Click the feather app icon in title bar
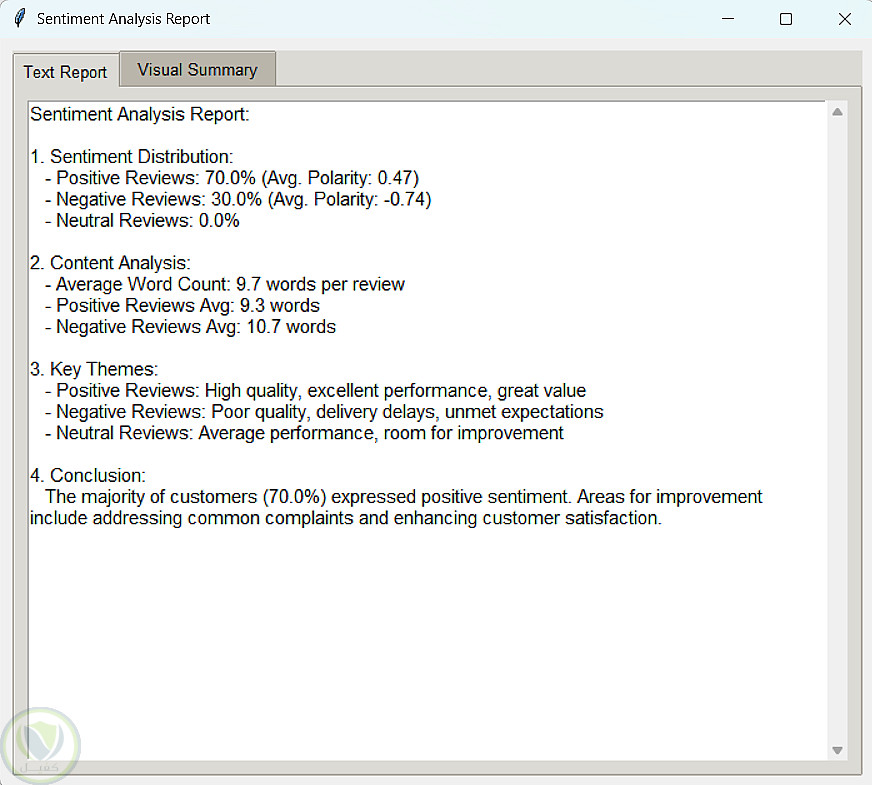This screenshot has height=785, width=872. click(x=19, y=18)
